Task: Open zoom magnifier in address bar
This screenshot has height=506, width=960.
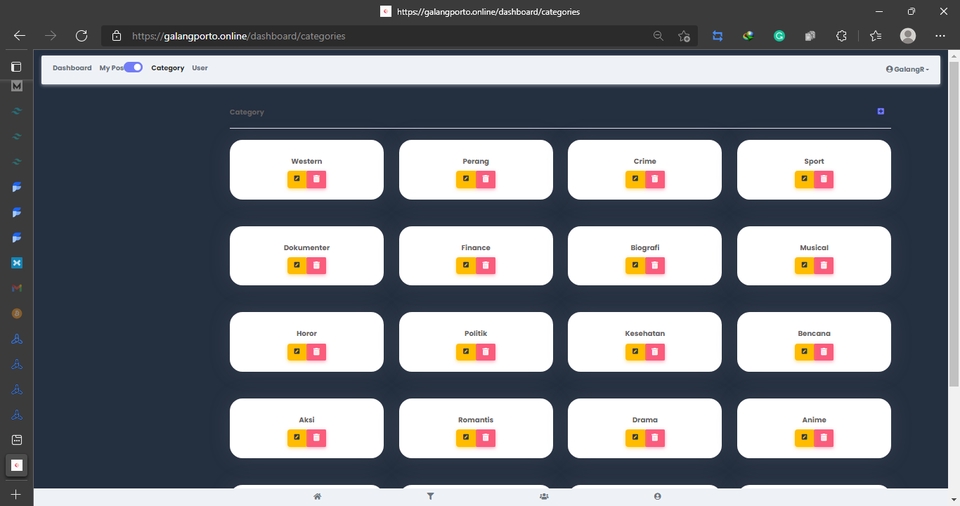Action: point(658,36)
